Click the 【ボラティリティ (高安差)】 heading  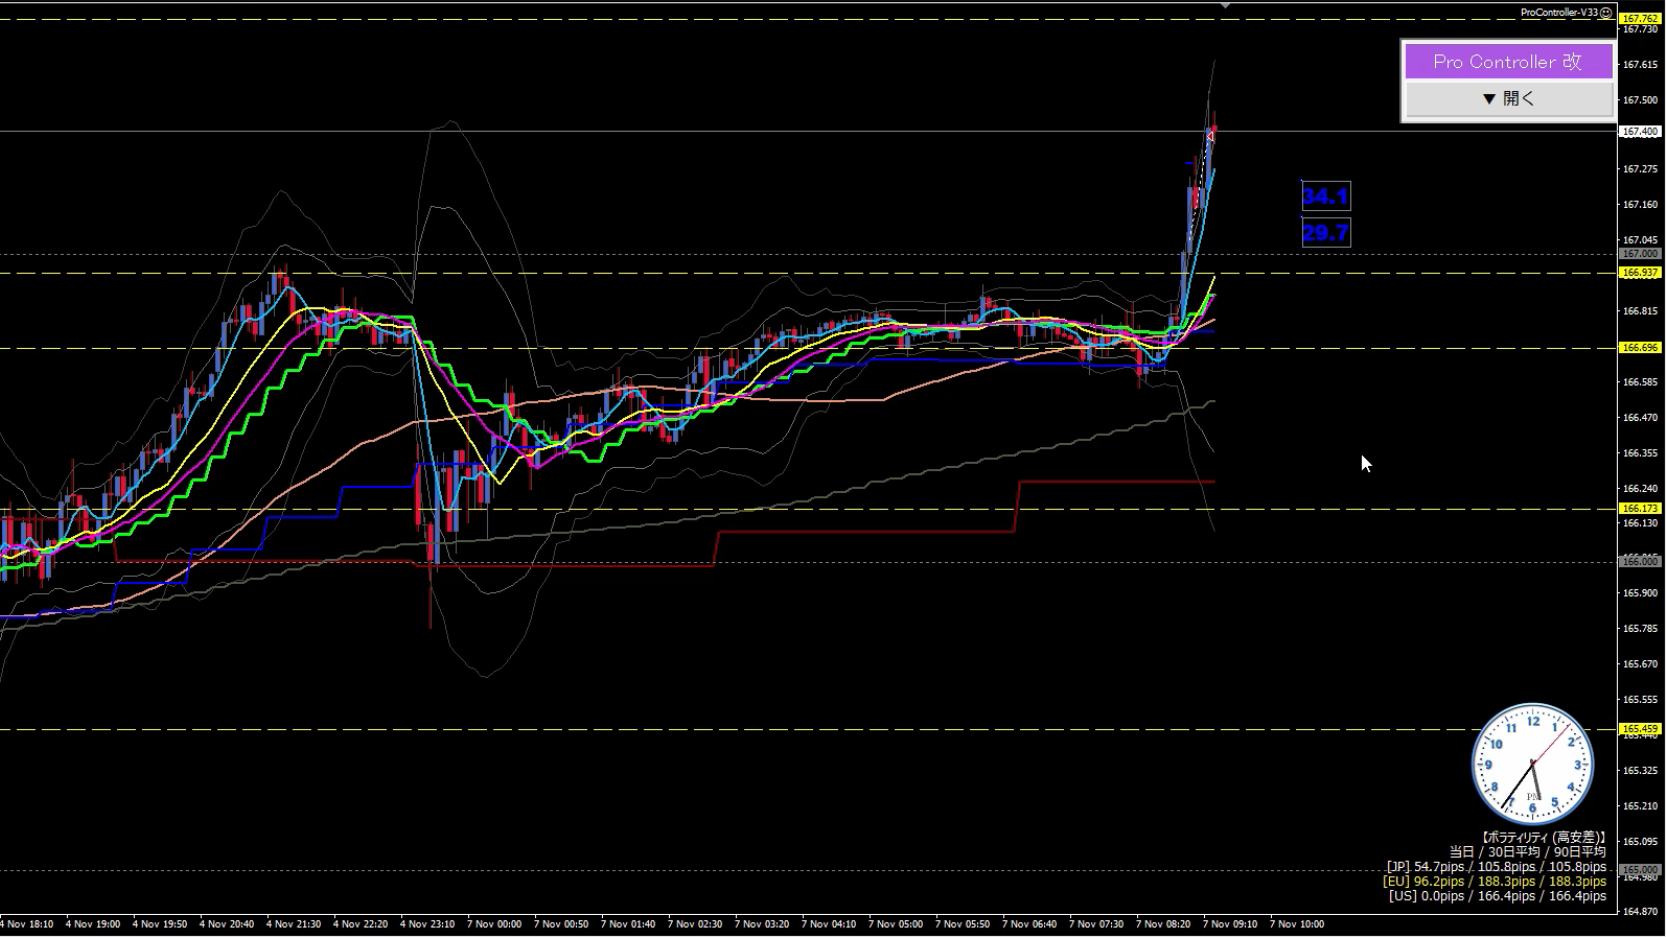click(x=1543, y=838)
